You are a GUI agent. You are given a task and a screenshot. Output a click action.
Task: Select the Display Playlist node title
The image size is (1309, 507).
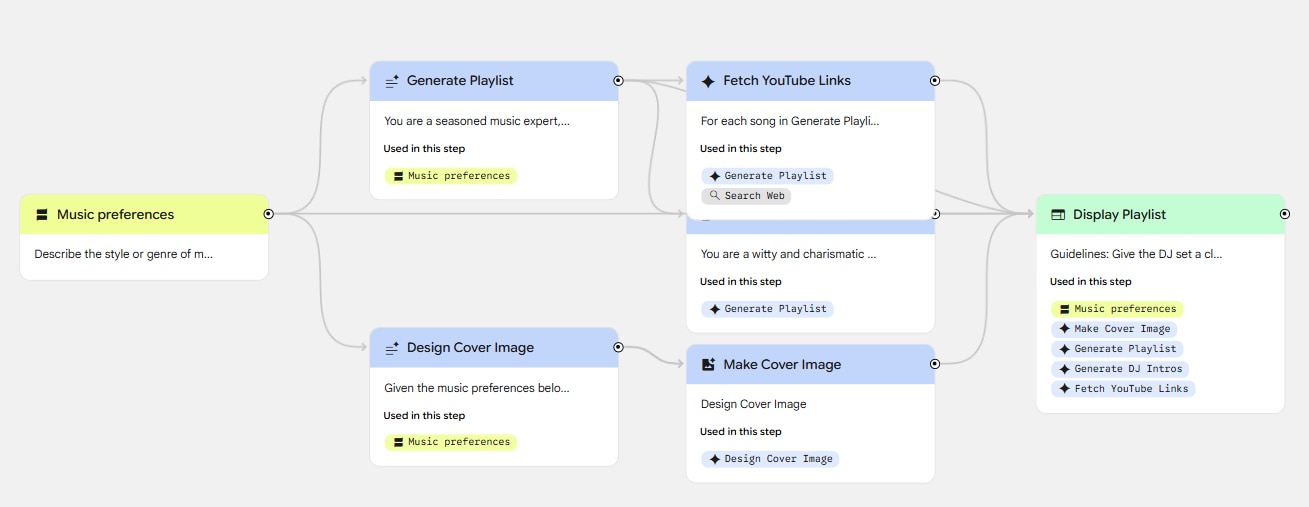click(x=1119, y=215)
